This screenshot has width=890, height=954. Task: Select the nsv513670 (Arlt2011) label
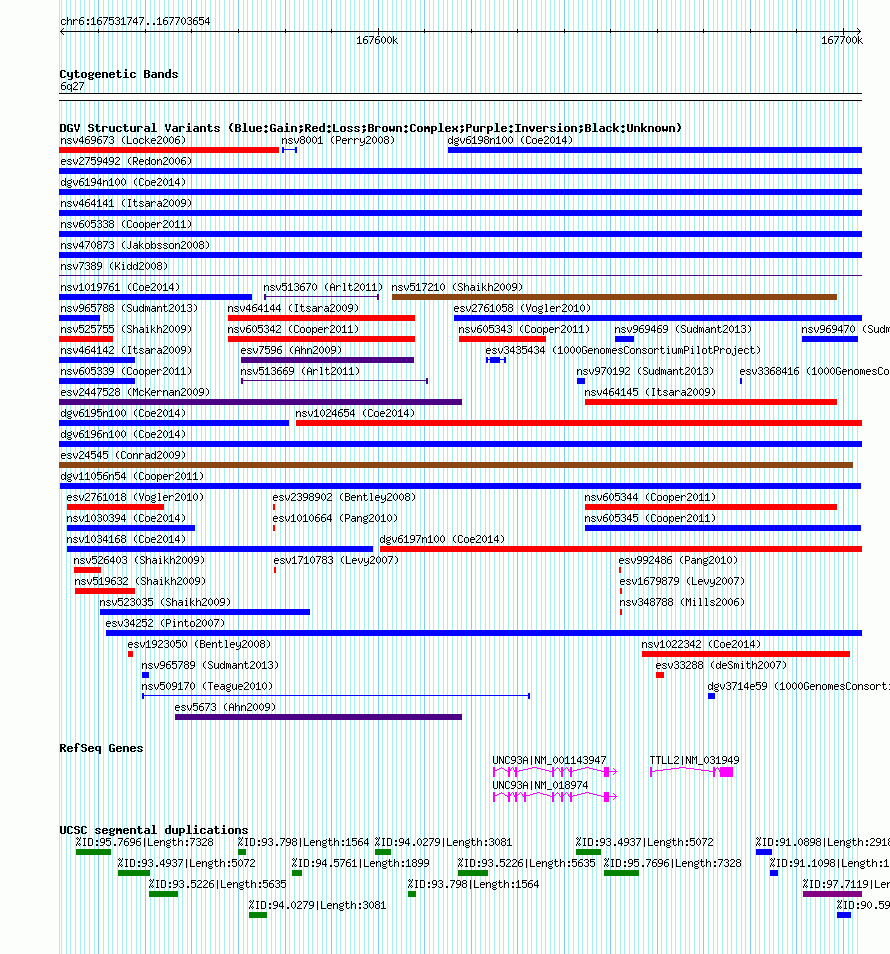(x=323, y=287)
